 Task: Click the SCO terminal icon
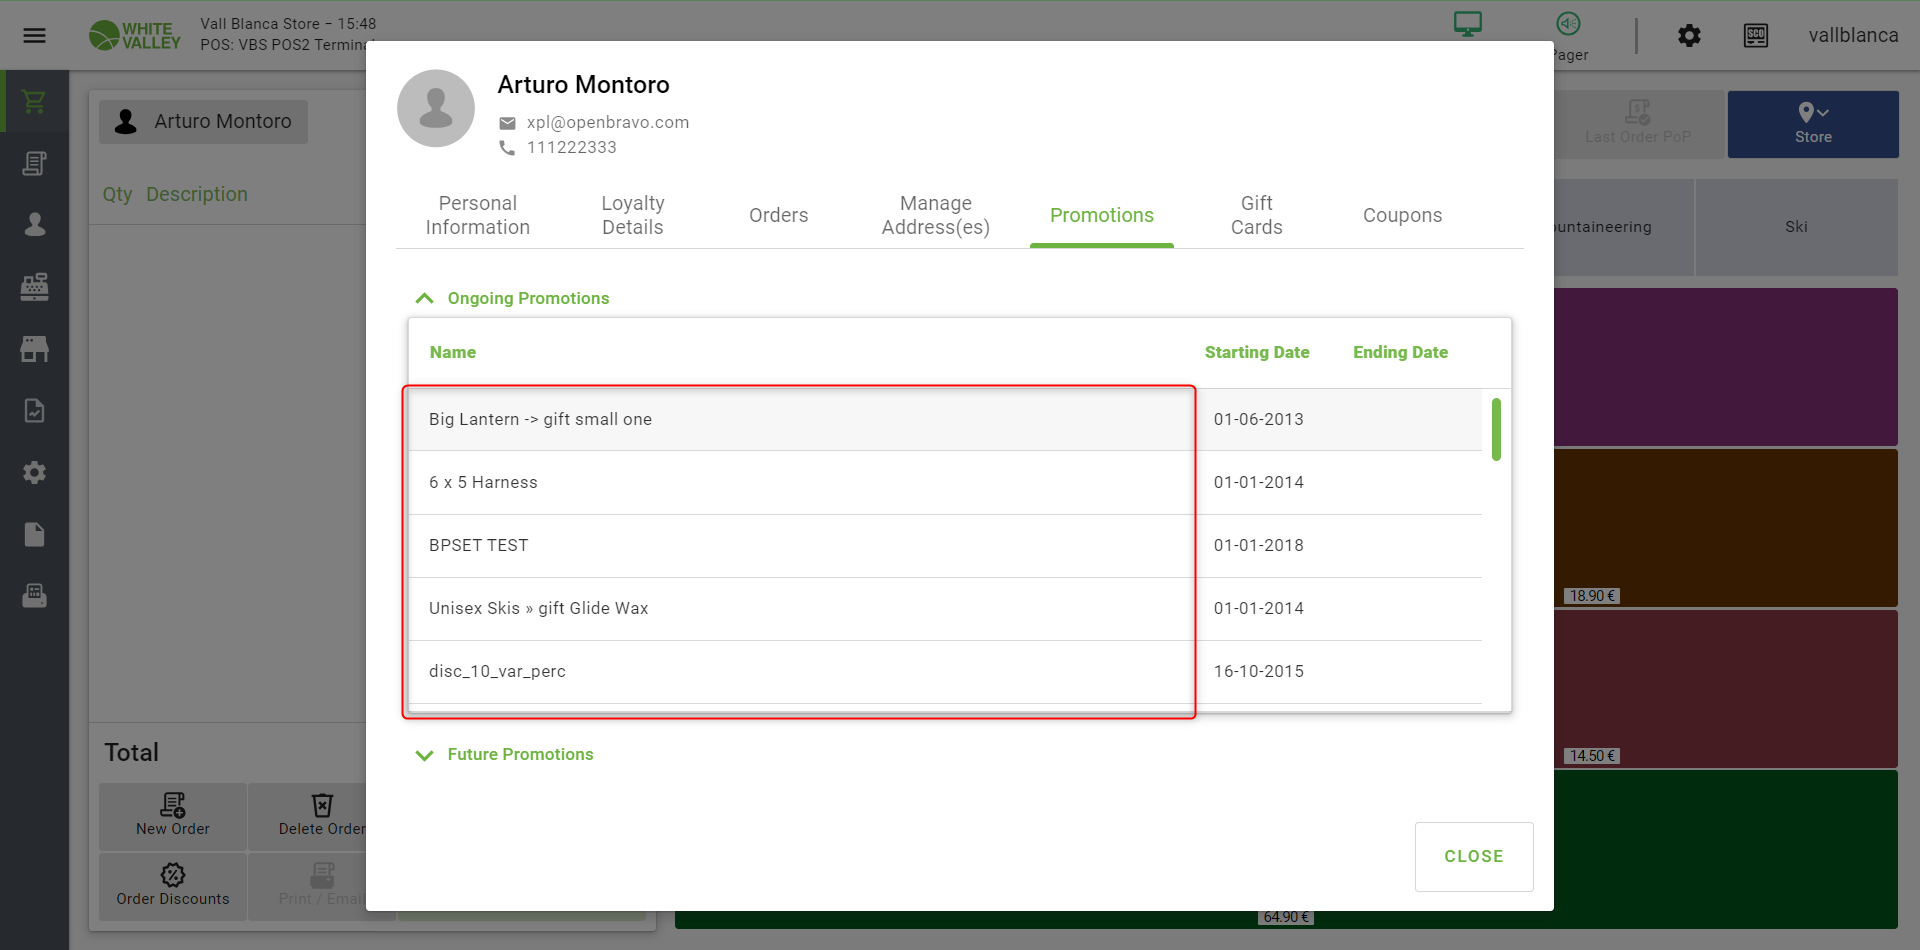1755,36
